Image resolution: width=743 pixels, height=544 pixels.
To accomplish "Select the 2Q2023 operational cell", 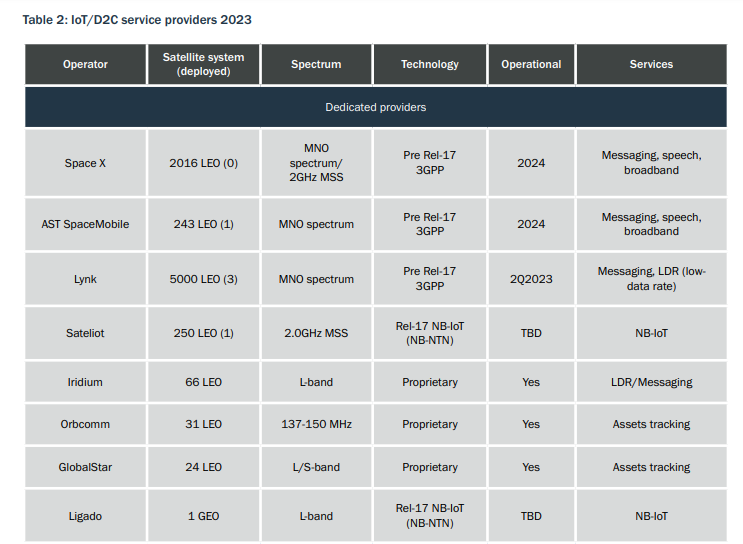I will tap(531, 278).
